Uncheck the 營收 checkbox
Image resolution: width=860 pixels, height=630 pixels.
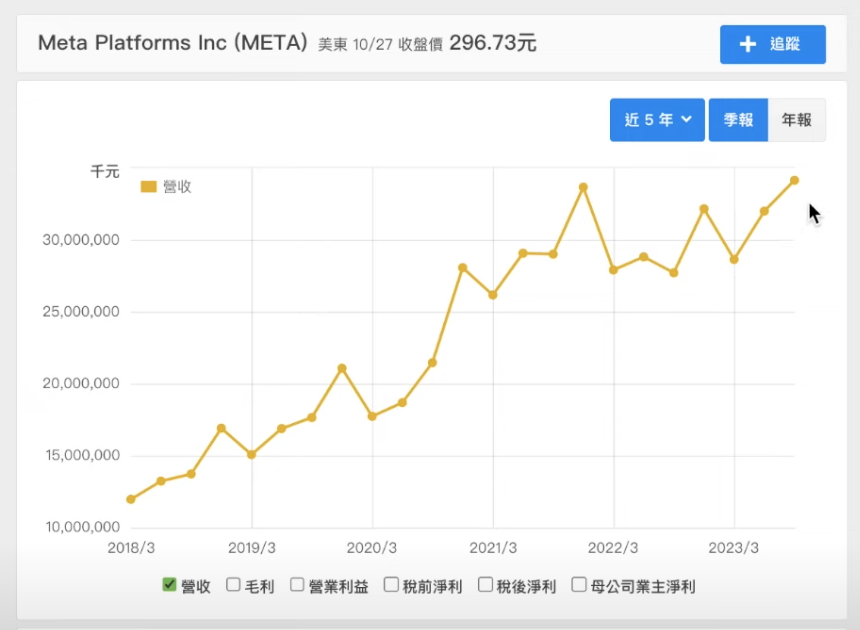click(169, 584)
